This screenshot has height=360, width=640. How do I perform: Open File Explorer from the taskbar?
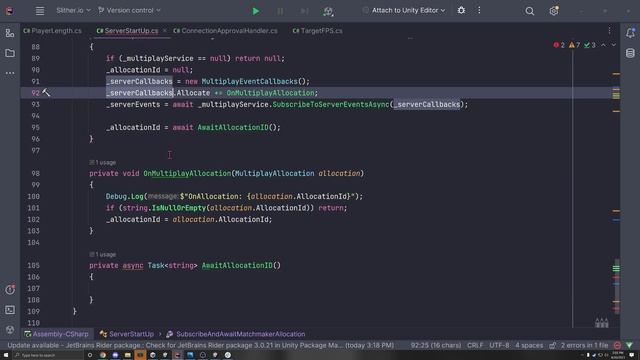[x=128, y=355]
